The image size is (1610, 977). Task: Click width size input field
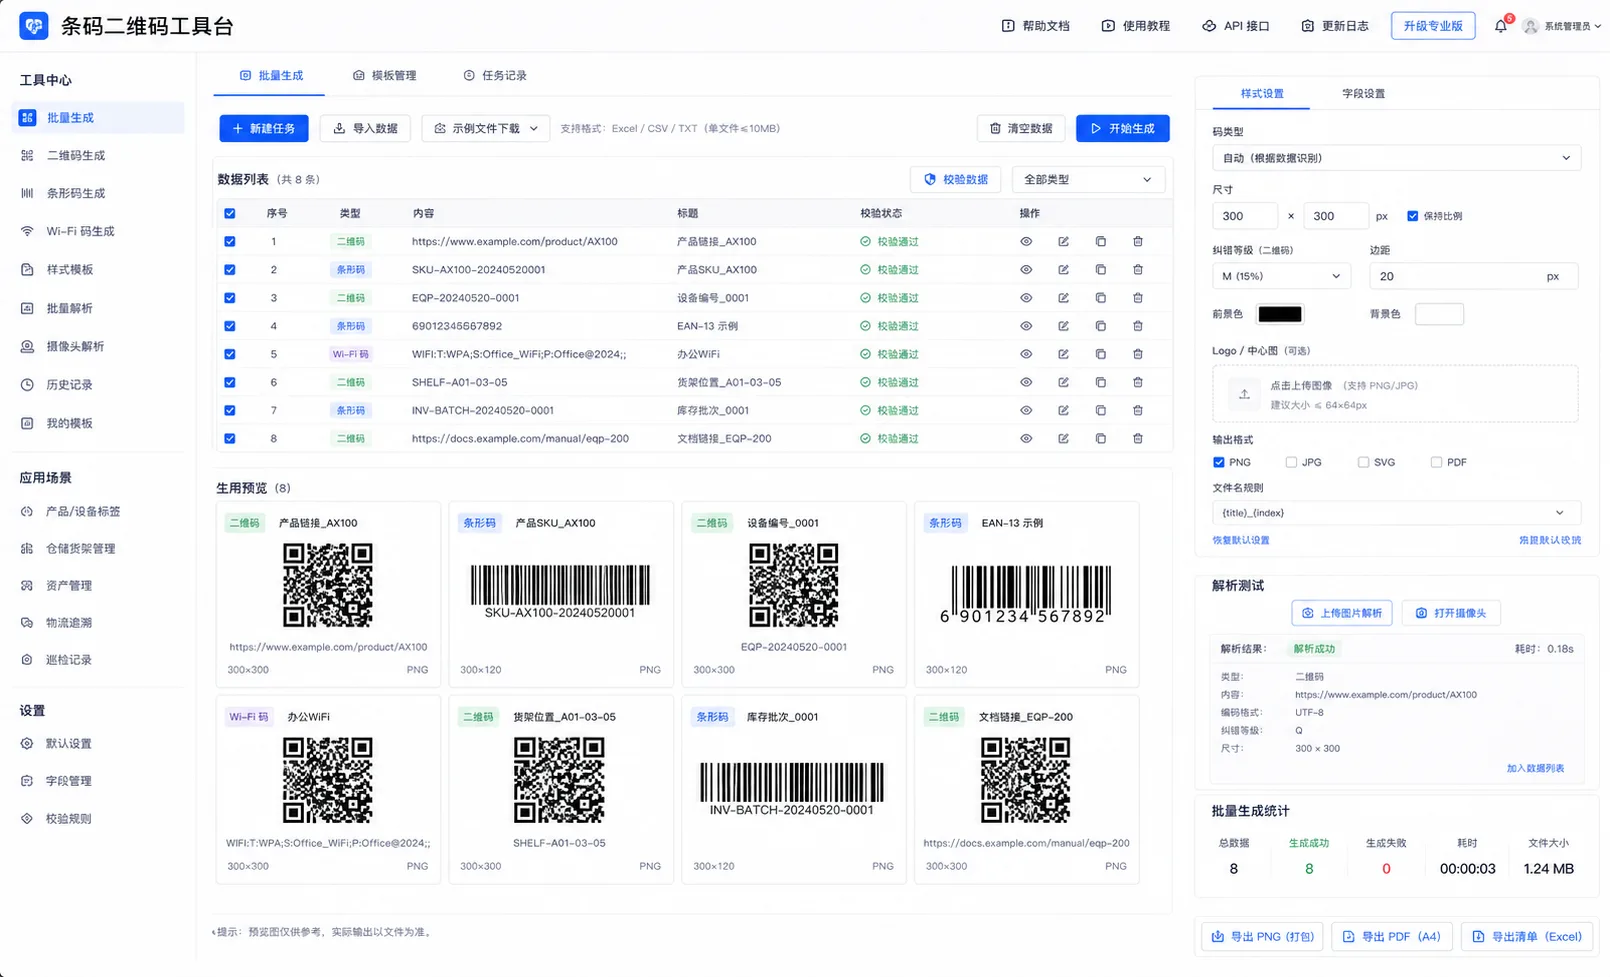pos(1245,216)
